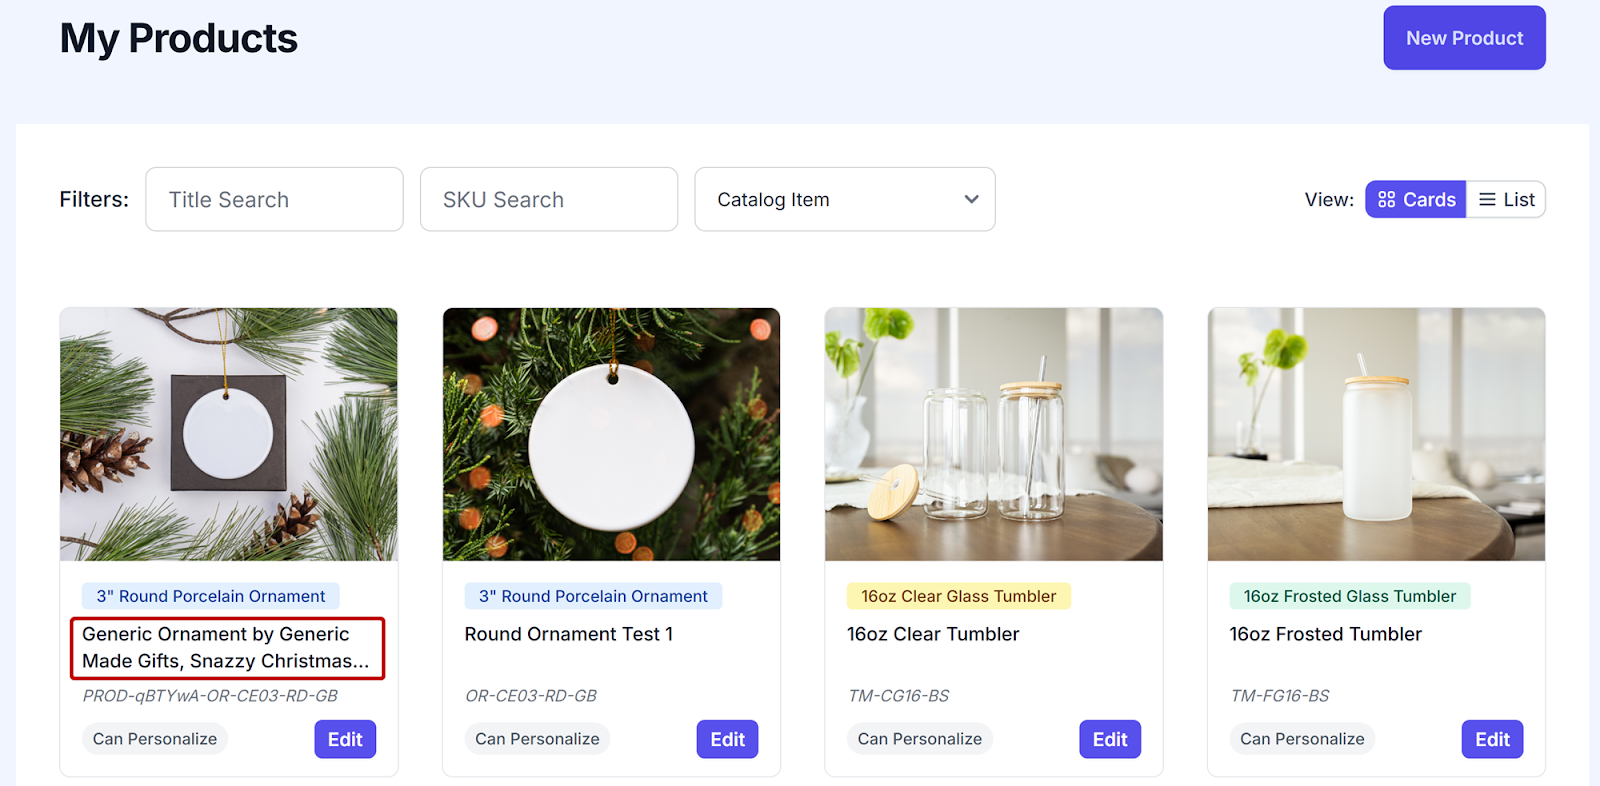Switch to List view

(x=1506, y=200)
